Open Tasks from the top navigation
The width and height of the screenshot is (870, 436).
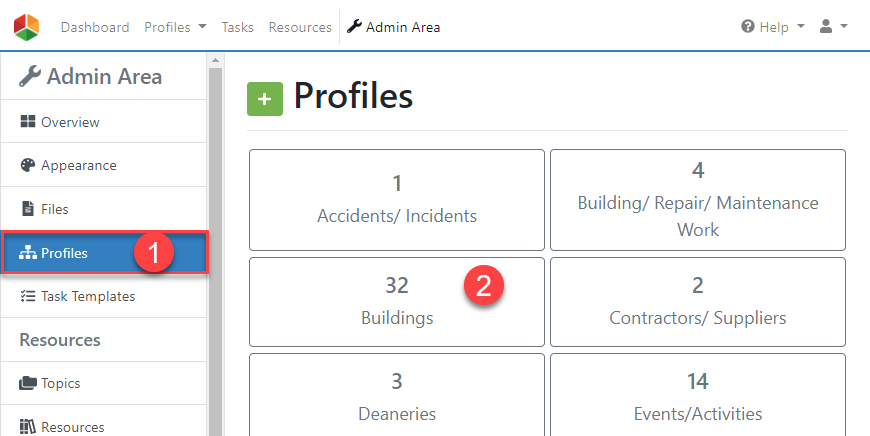[x=238, y=27]
